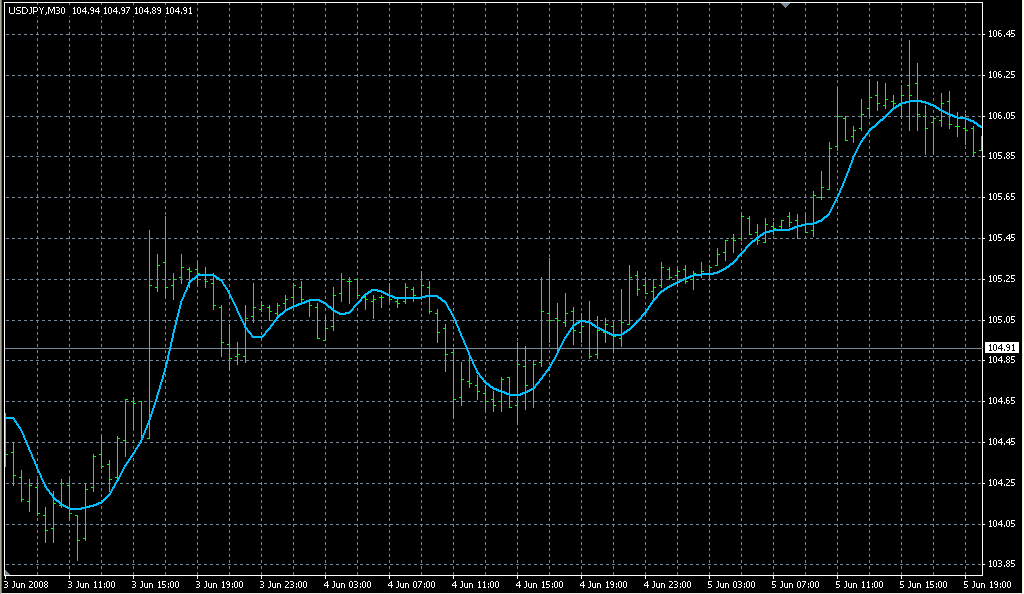The width and height of the screenshot is (1024, 594).
Task: Click the 4 Jun 23:00 time label
Action: tap(669, 584)
